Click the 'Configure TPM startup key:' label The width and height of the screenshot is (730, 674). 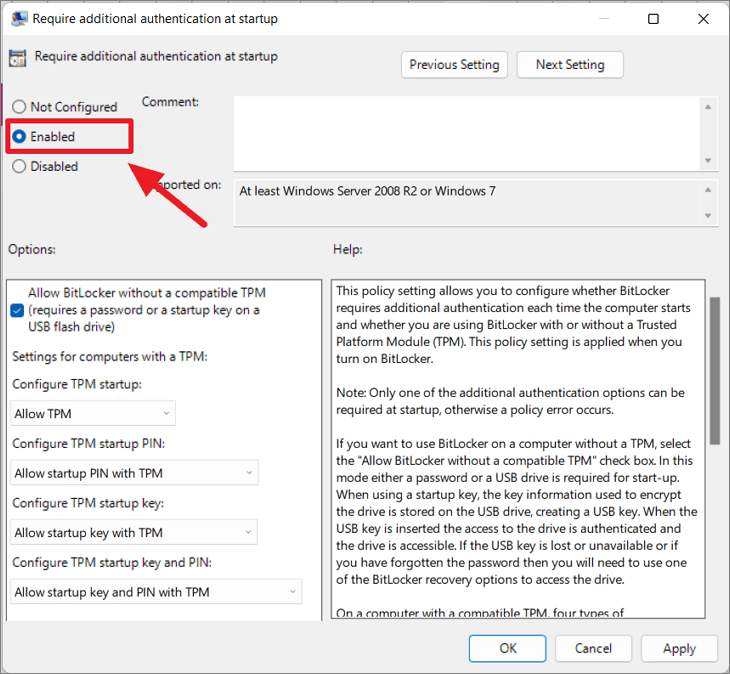[88, 503]
